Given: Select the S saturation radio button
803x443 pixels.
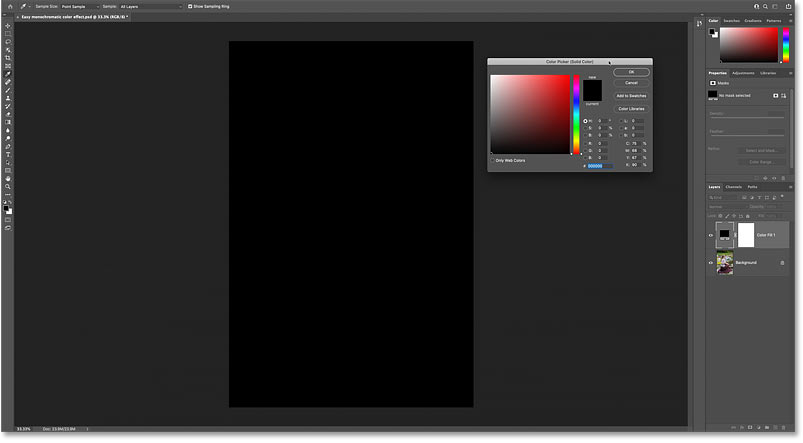Looking at the screenshot, I should (x=585, y=128).
